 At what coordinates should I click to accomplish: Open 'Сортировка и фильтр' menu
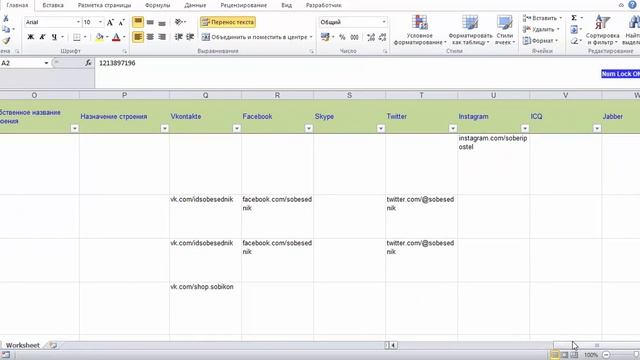(x=602, y=30)
